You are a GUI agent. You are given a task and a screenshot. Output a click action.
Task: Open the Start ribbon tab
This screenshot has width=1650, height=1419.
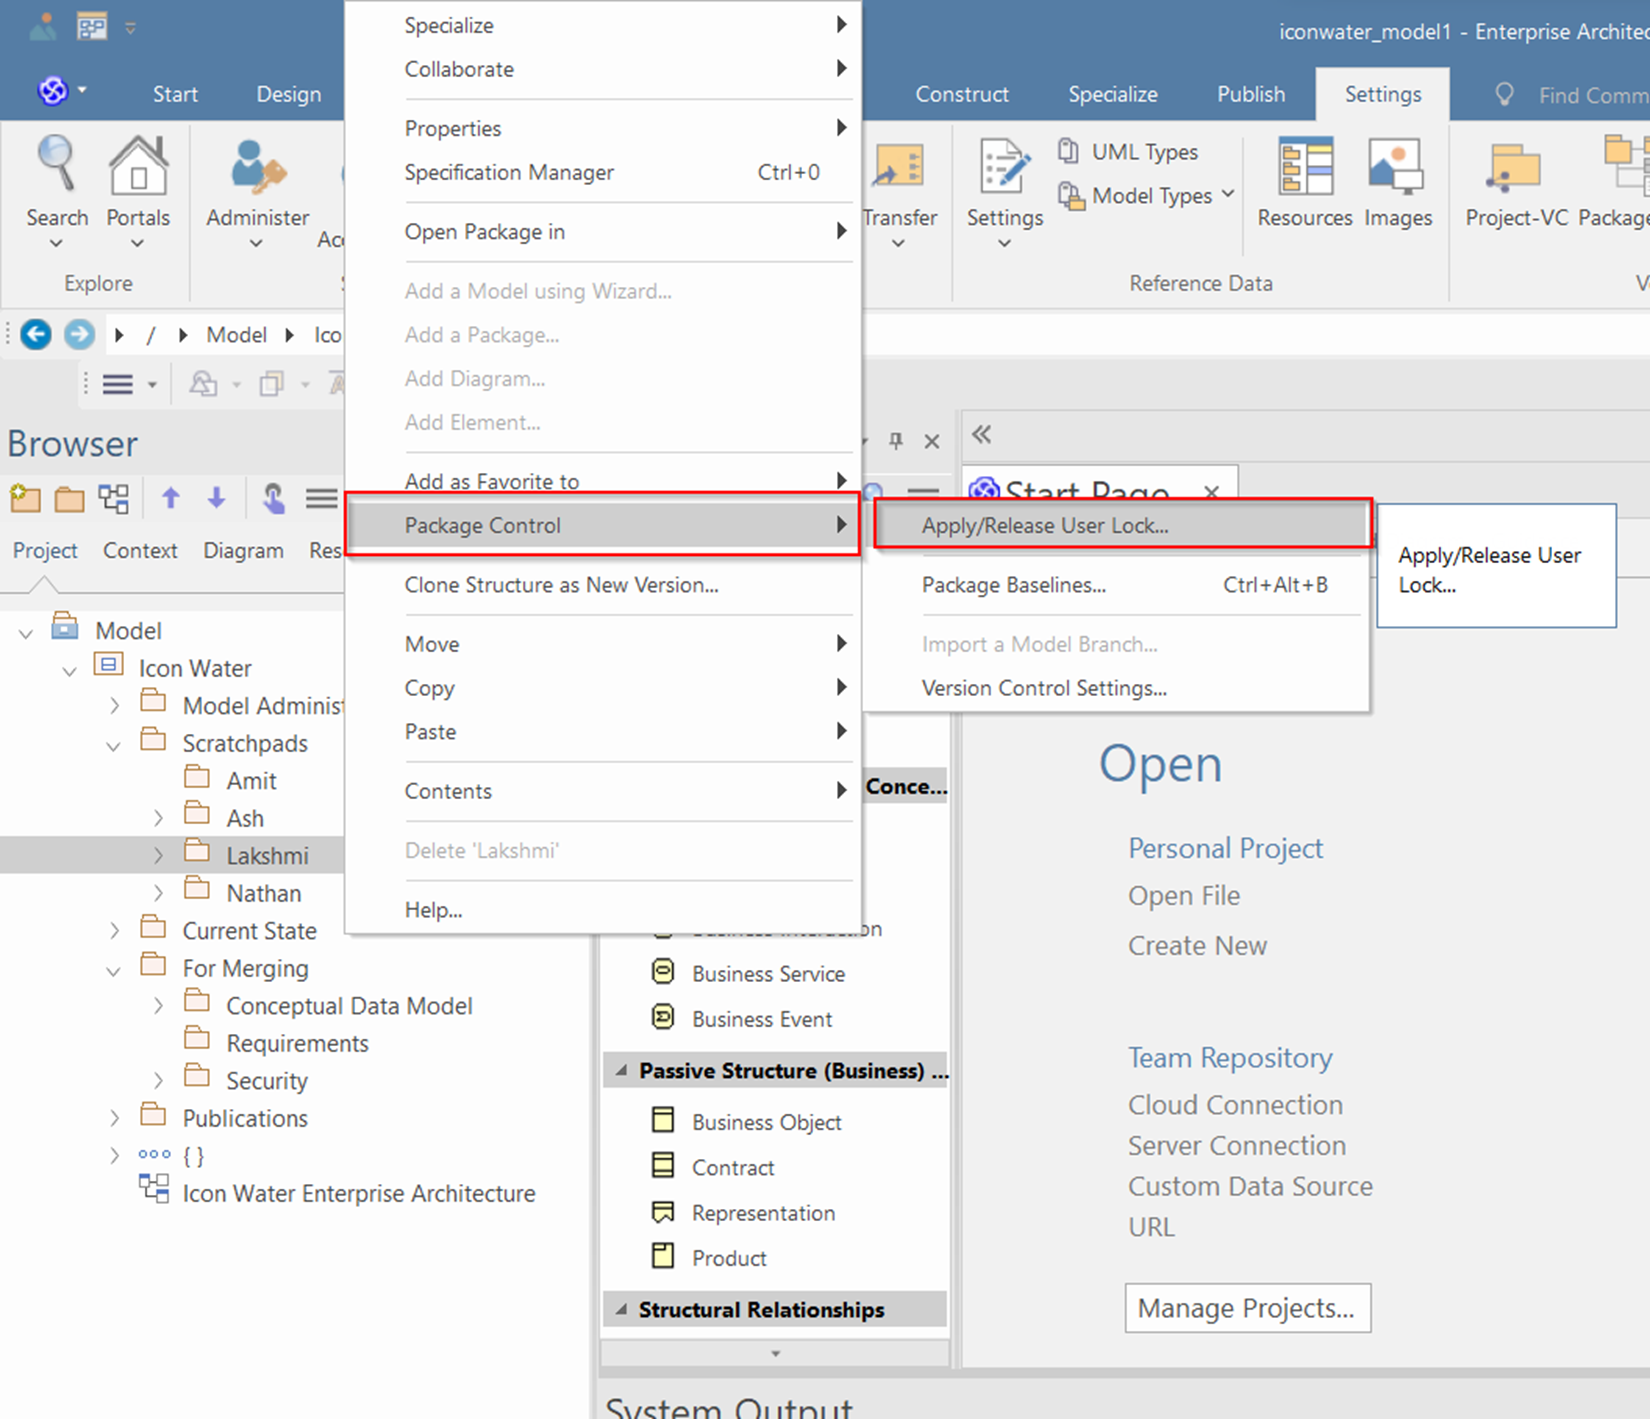tap(175, 94)
